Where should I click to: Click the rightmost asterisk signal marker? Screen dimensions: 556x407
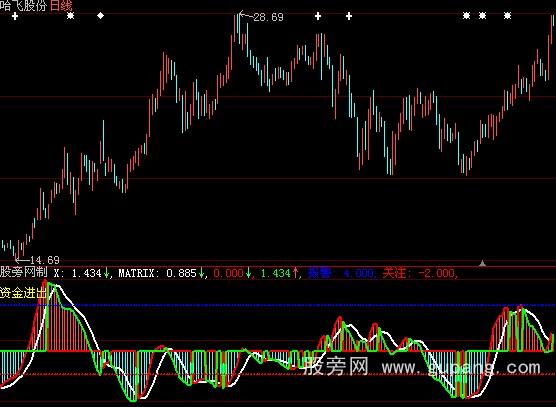tap(507, 16)
